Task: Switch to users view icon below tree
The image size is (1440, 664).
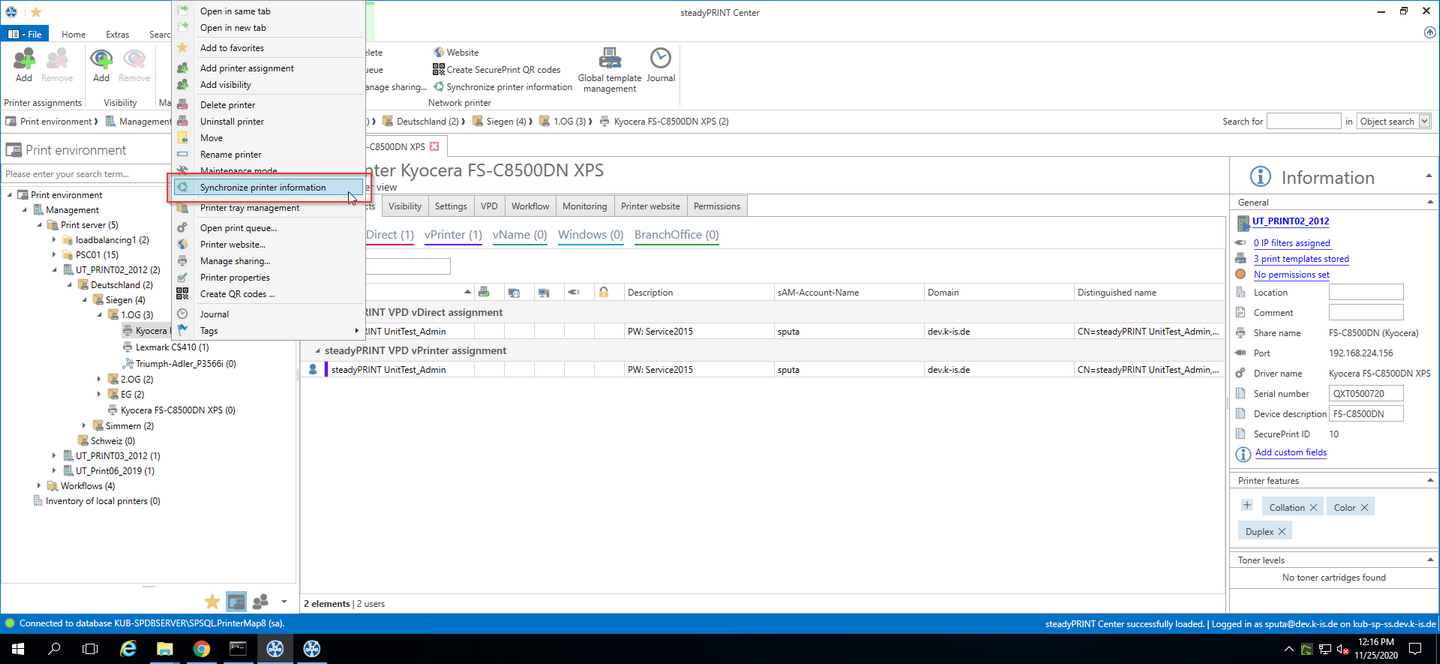Action: click(260, 601)
